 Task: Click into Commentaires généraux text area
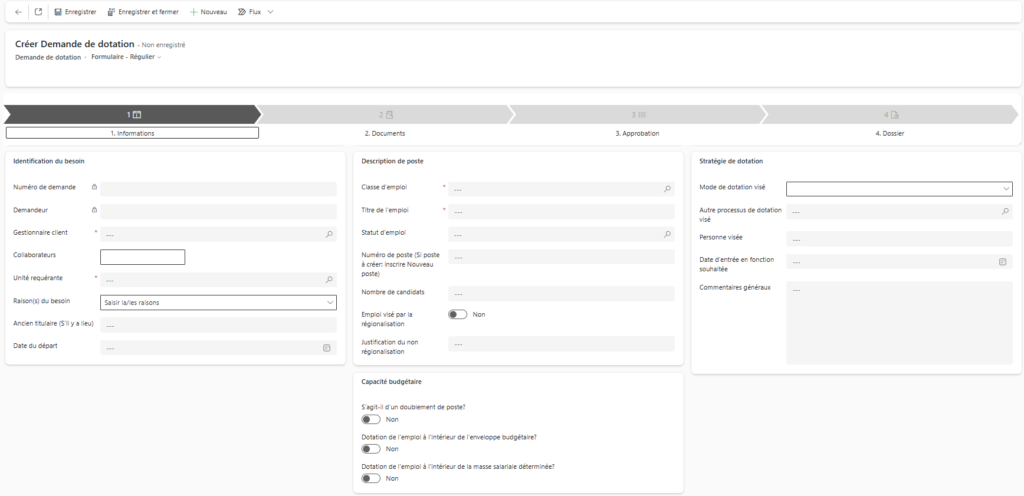coord(899,321)
